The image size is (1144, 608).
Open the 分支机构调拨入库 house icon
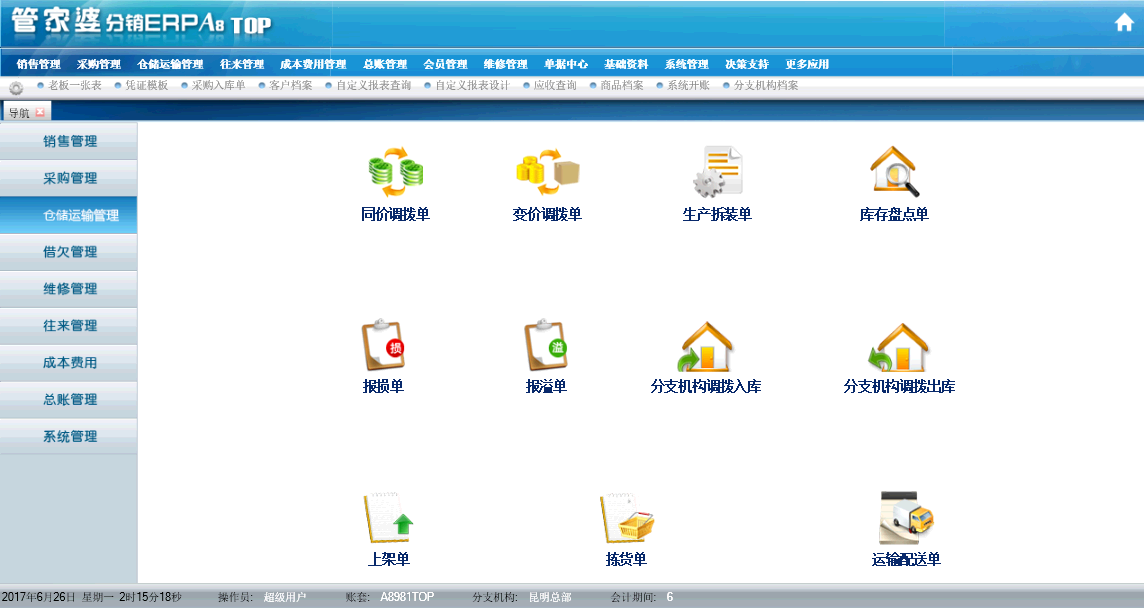point(706,347)
